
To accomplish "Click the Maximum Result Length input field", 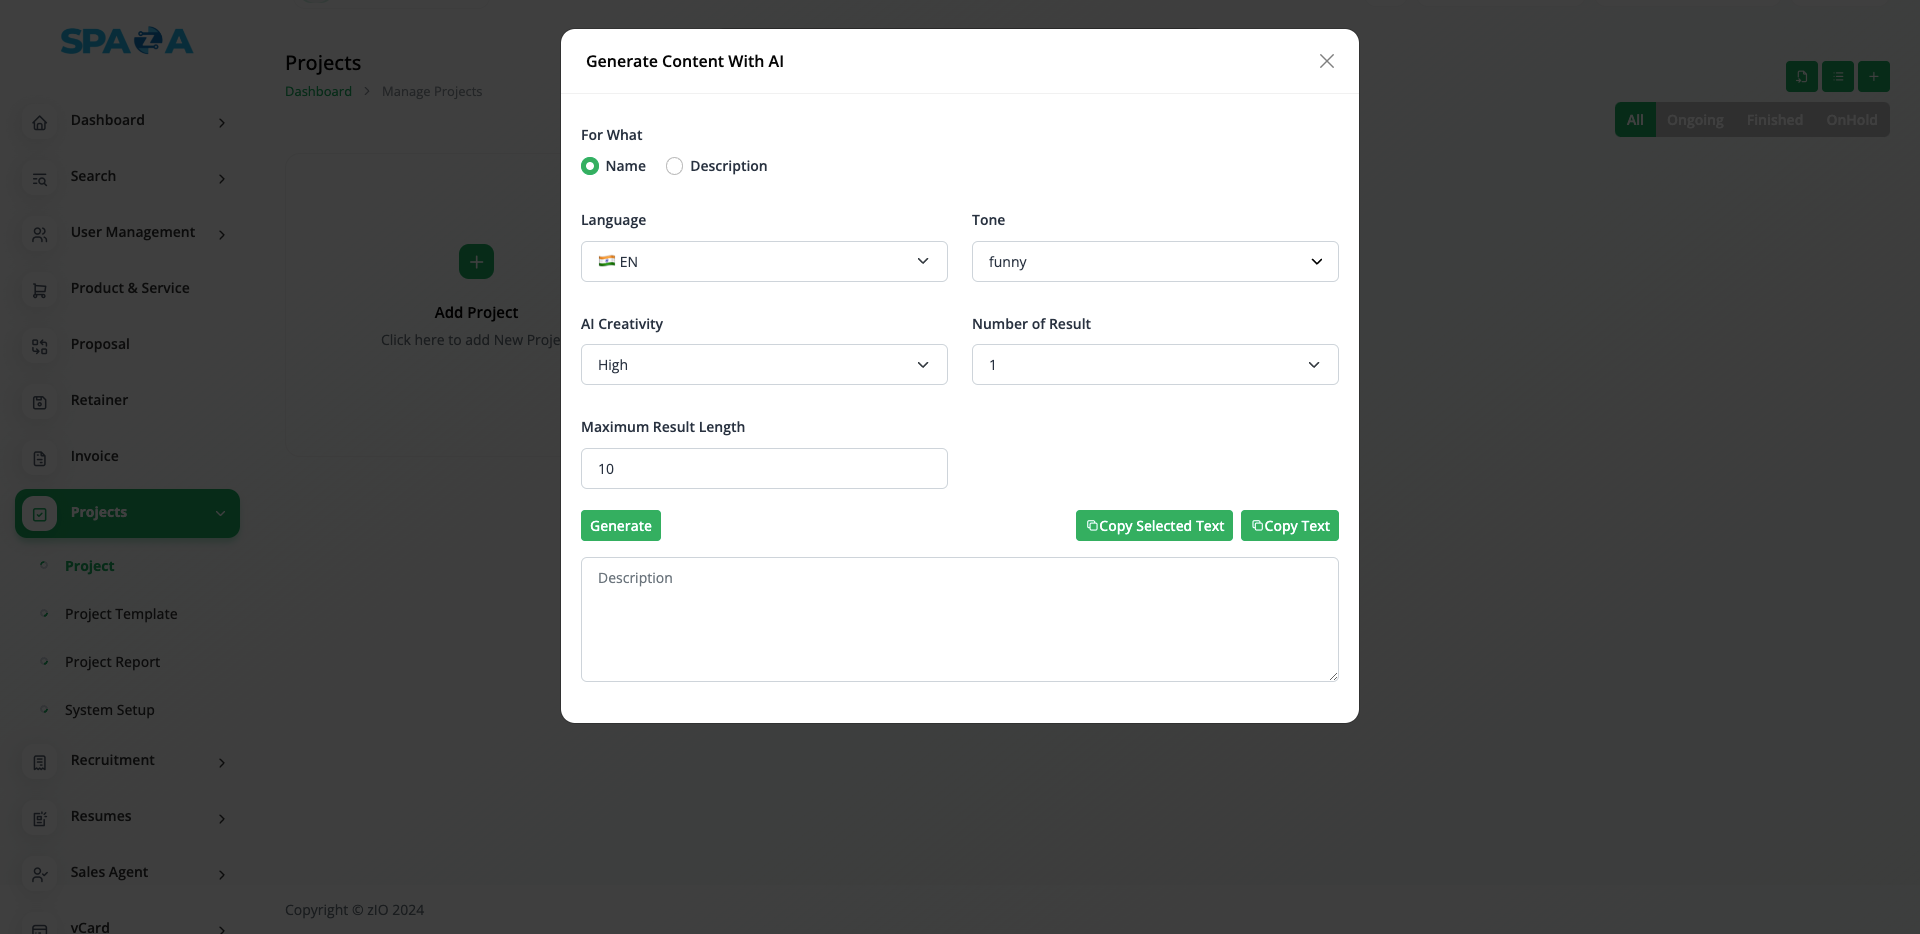I will point(764,469).
